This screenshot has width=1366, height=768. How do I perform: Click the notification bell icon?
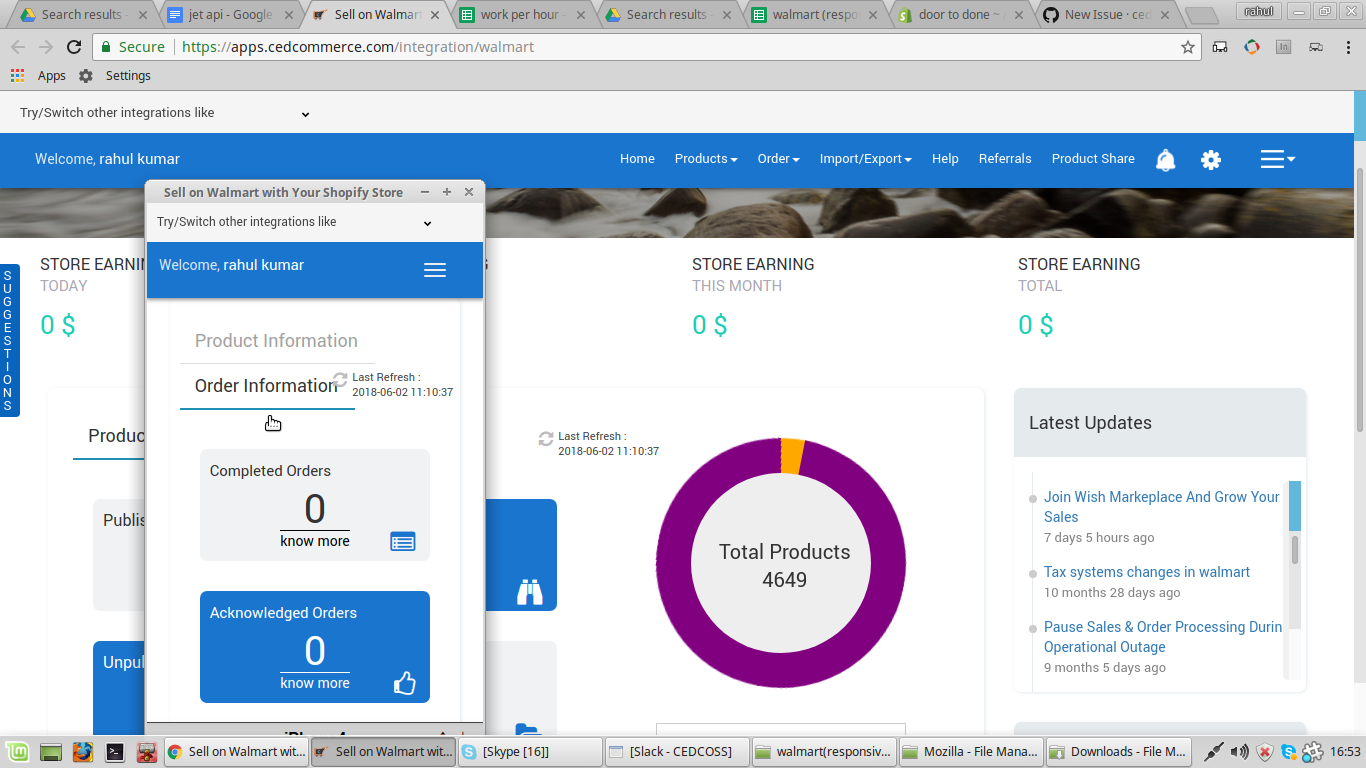1165,160
